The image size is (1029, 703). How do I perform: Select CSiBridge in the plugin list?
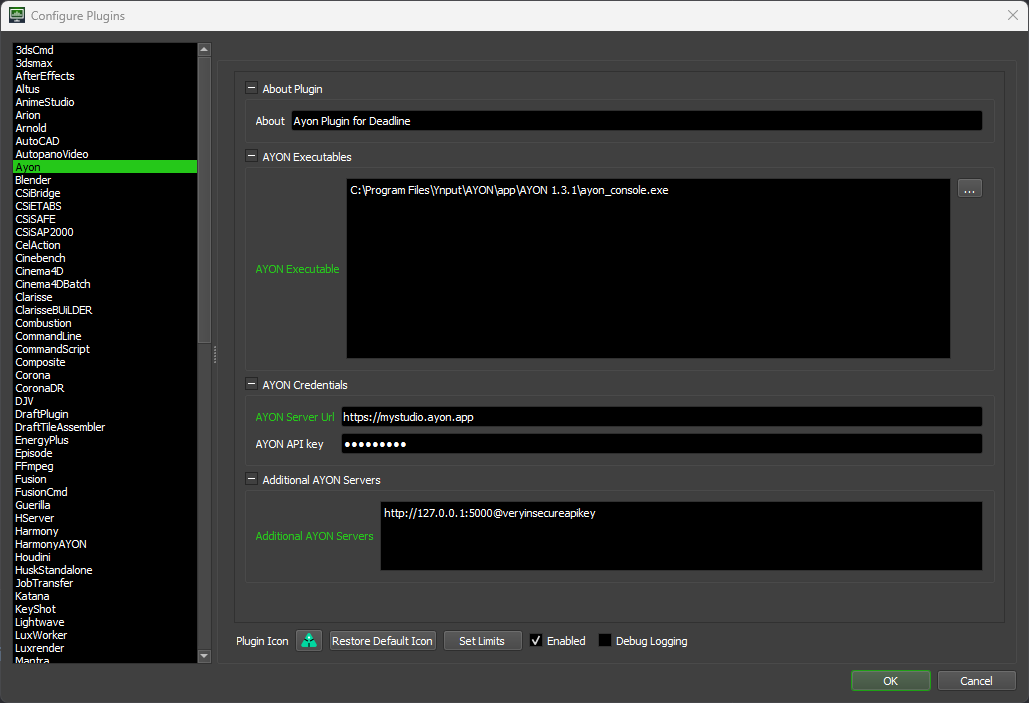coord(105,193)
